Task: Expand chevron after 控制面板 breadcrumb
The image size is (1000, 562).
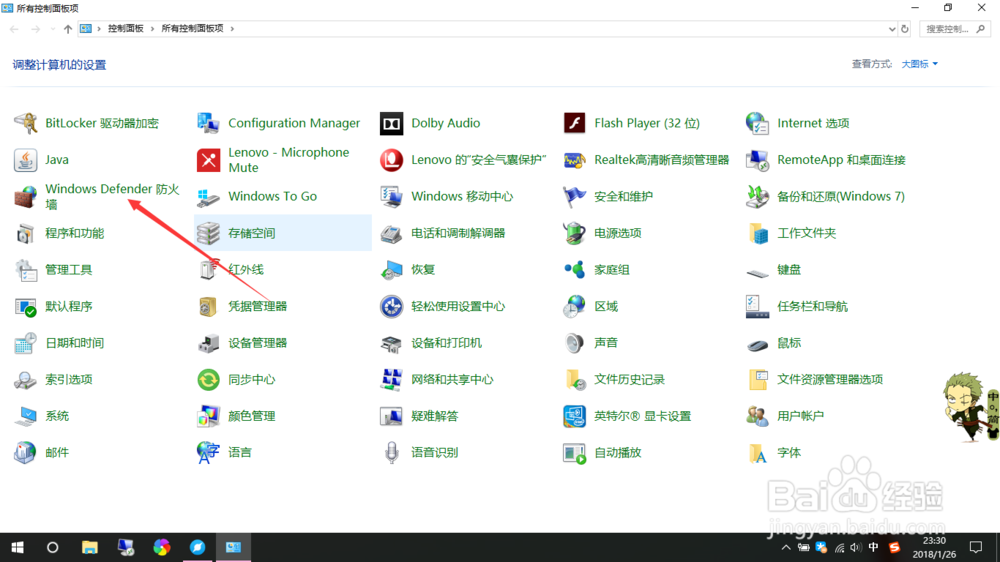Action: (152, 29)
